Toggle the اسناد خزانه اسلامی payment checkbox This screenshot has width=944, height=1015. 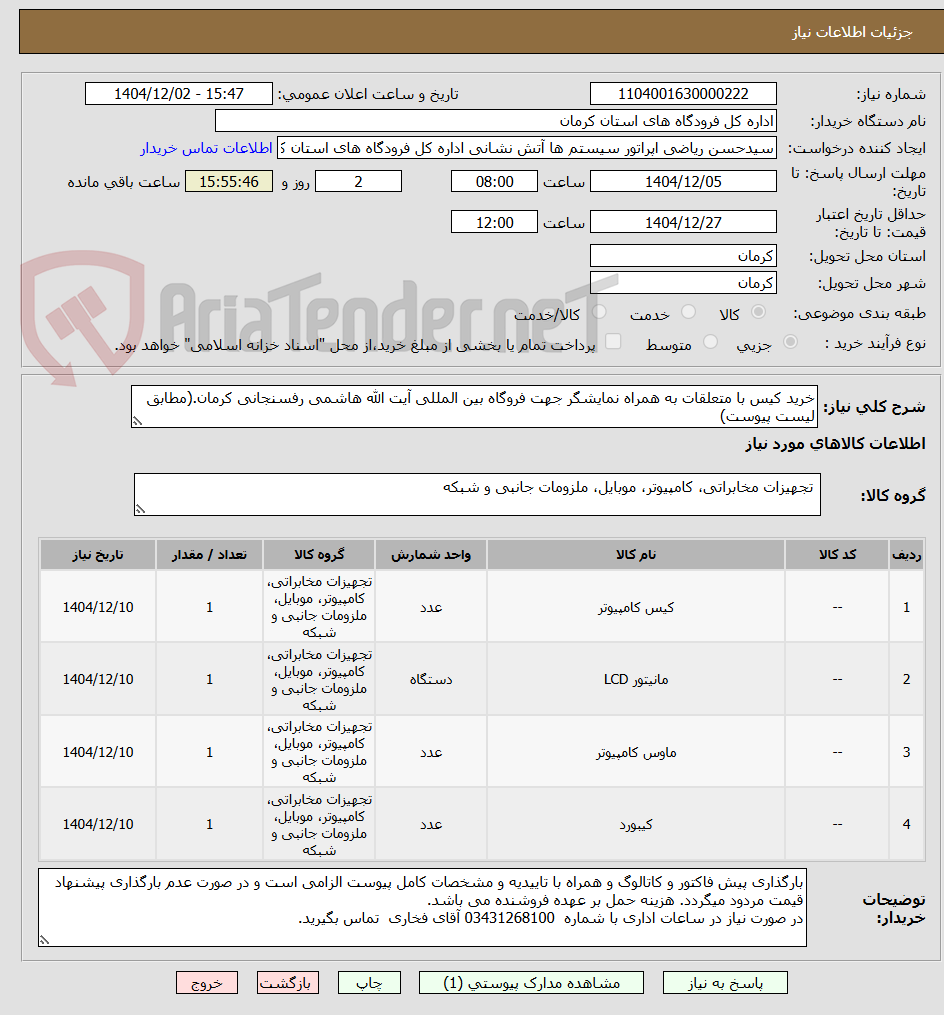point(612,341)
